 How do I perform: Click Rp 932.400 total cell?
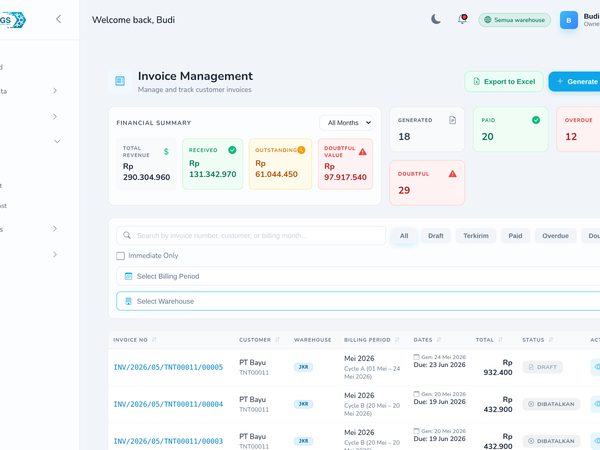[497, 367]
